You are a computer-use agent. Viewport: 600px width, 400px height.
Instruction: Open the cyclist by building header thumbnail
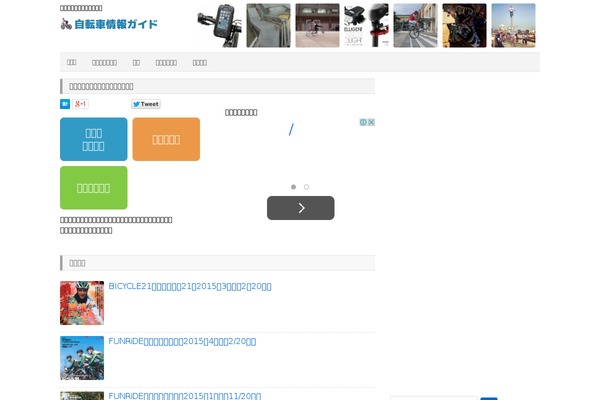317,26
